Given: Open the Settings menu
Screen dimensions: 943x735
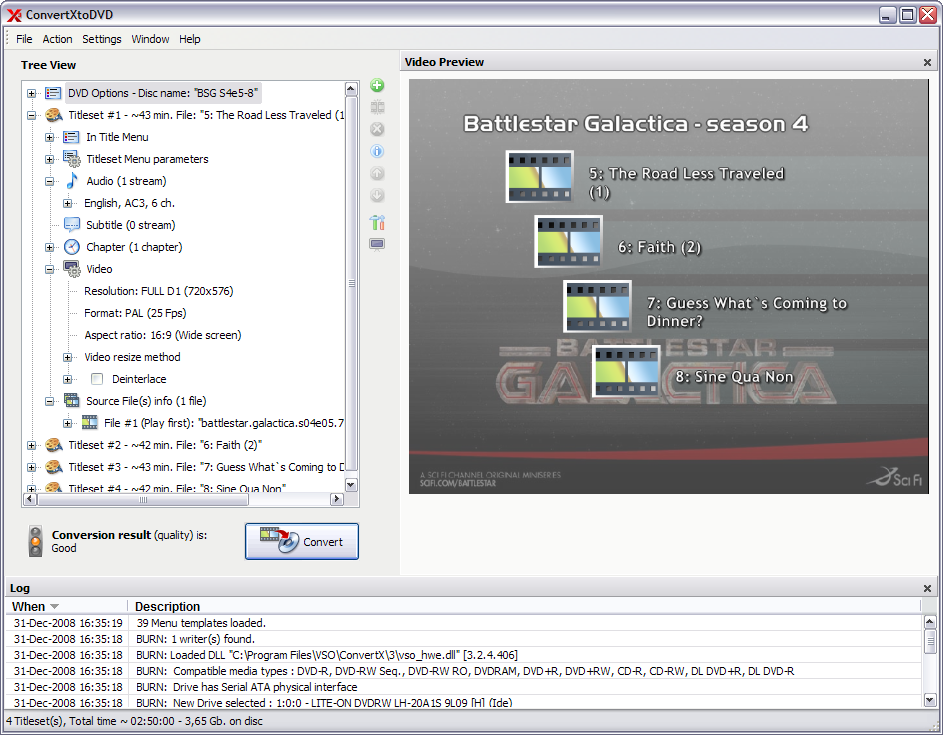Looking at the screenshot, I should [102, 39].
